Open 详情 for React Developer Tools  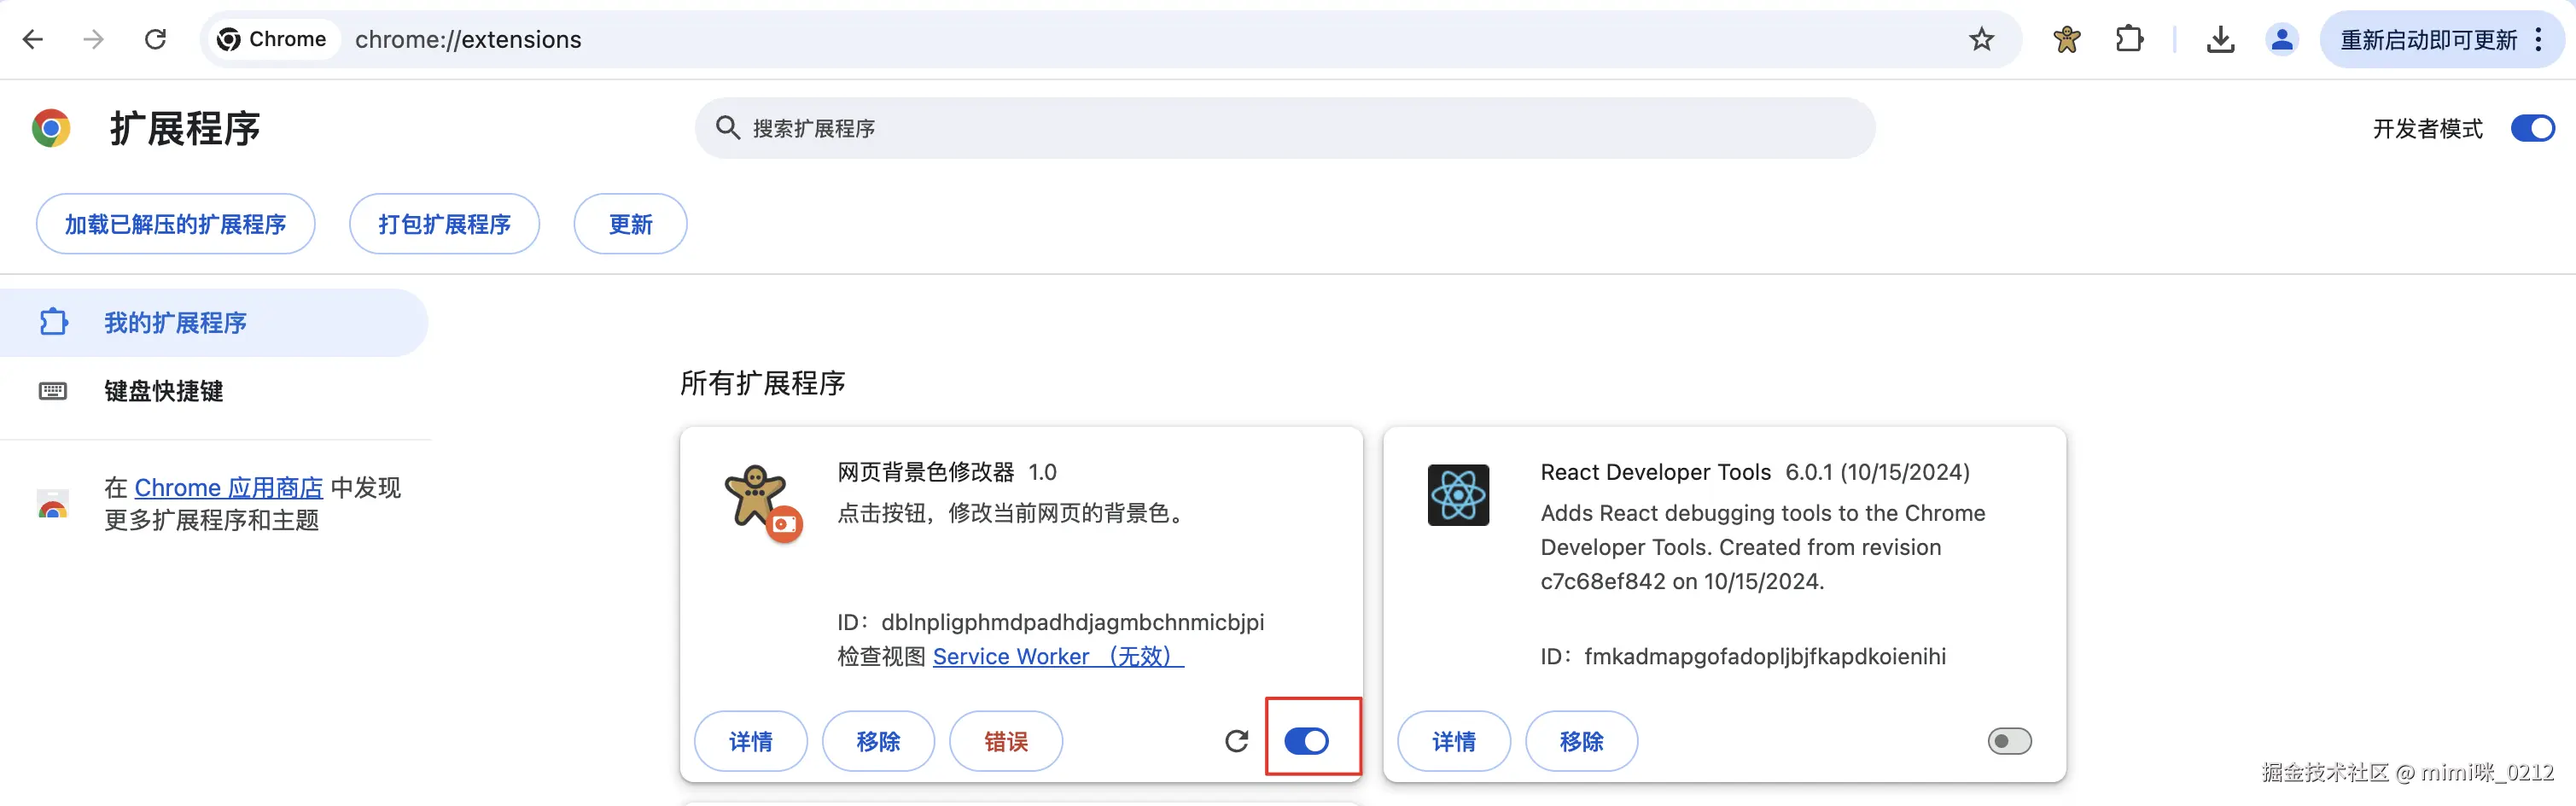coord(1453,741)
